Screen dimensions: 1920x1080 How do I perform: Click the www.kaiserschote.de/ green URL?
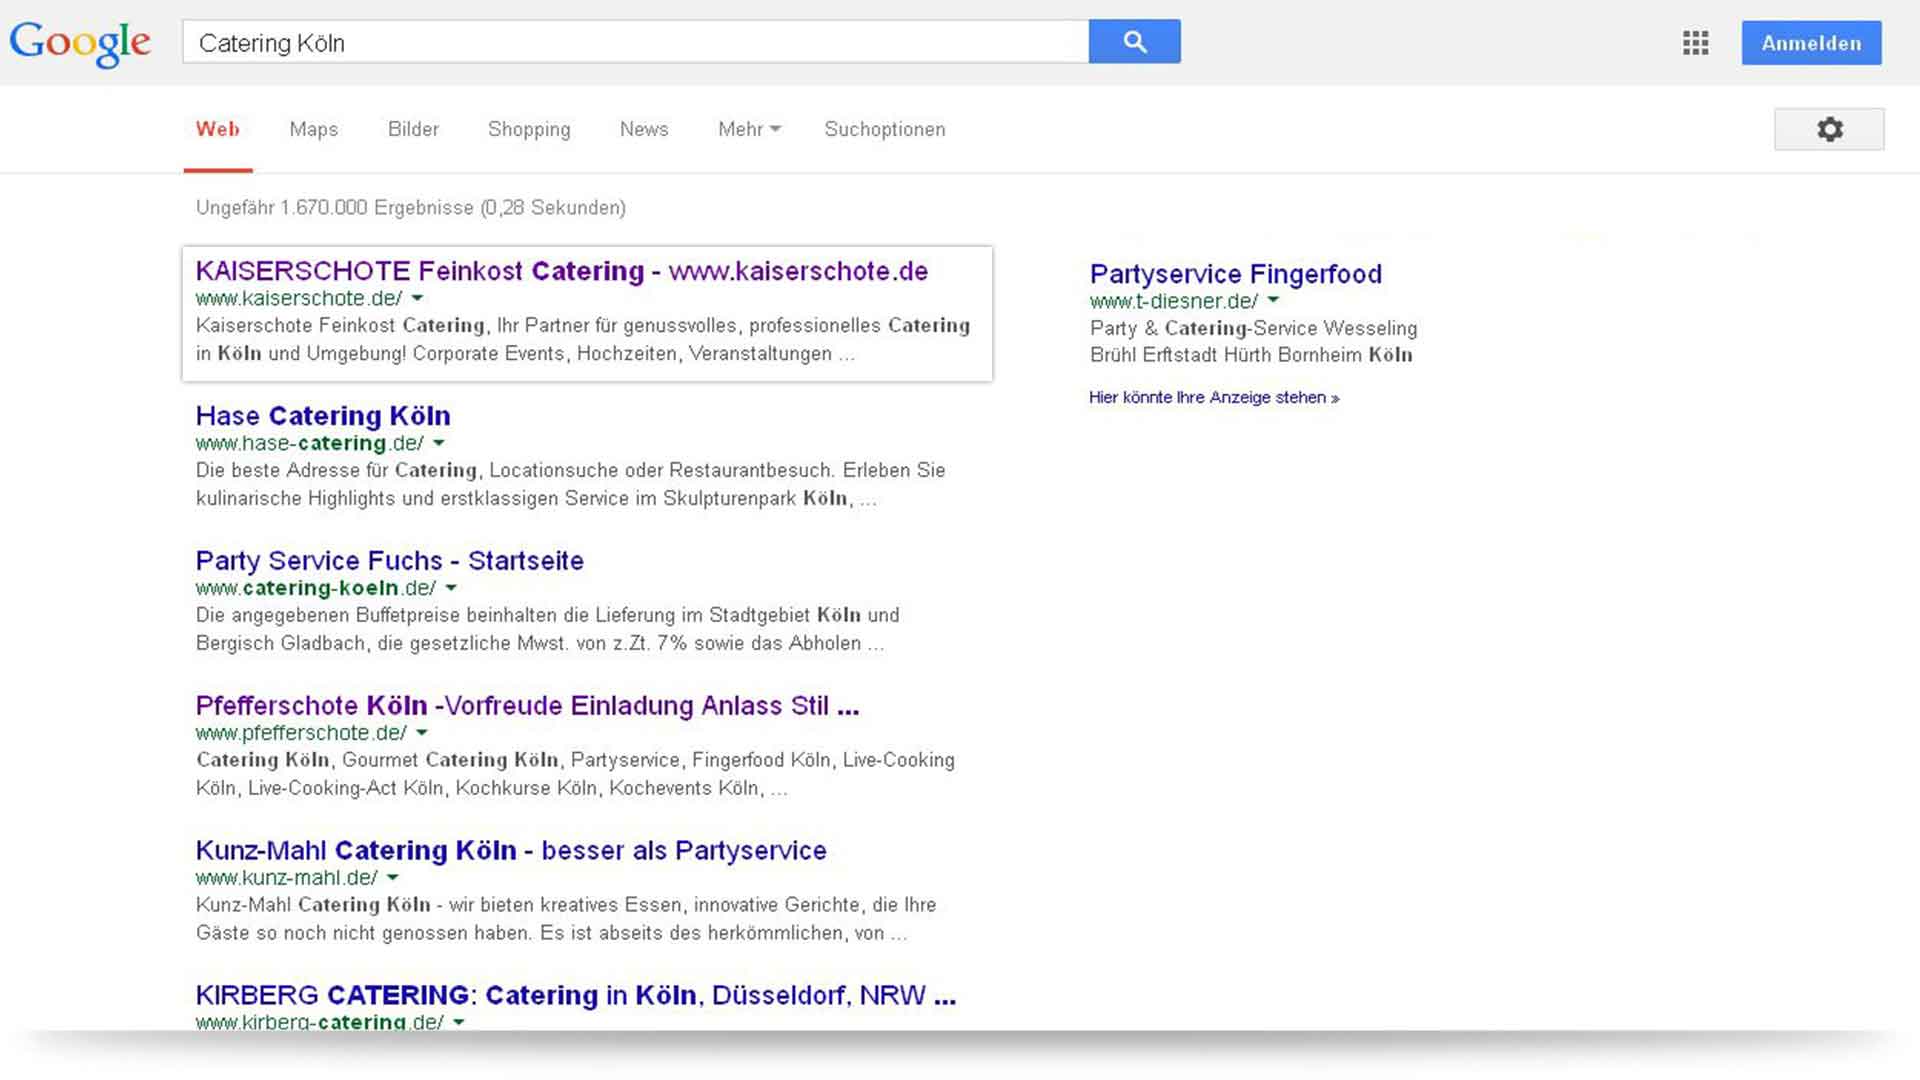pos(299,298)
